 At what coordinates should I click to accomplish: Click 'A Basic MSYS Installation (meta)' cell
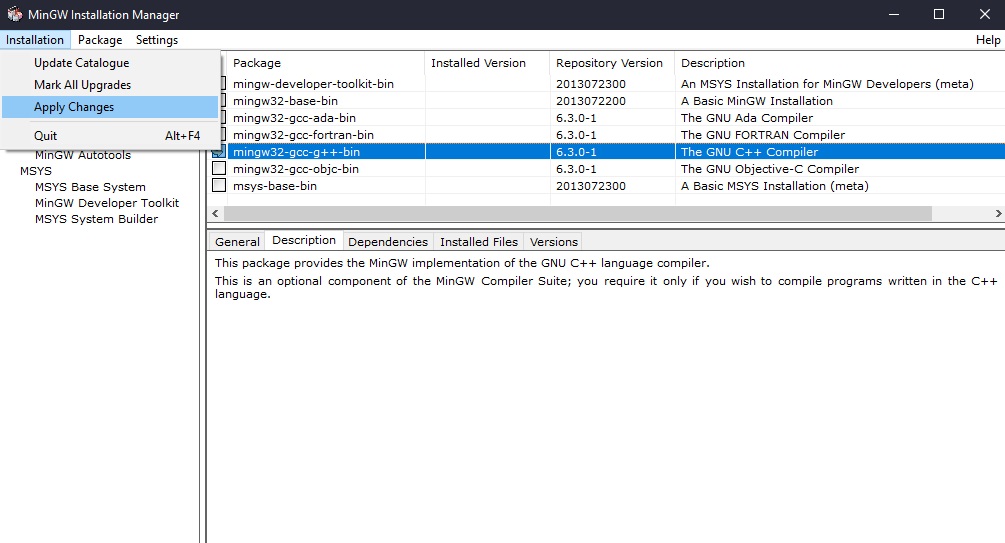pos(775,186)
